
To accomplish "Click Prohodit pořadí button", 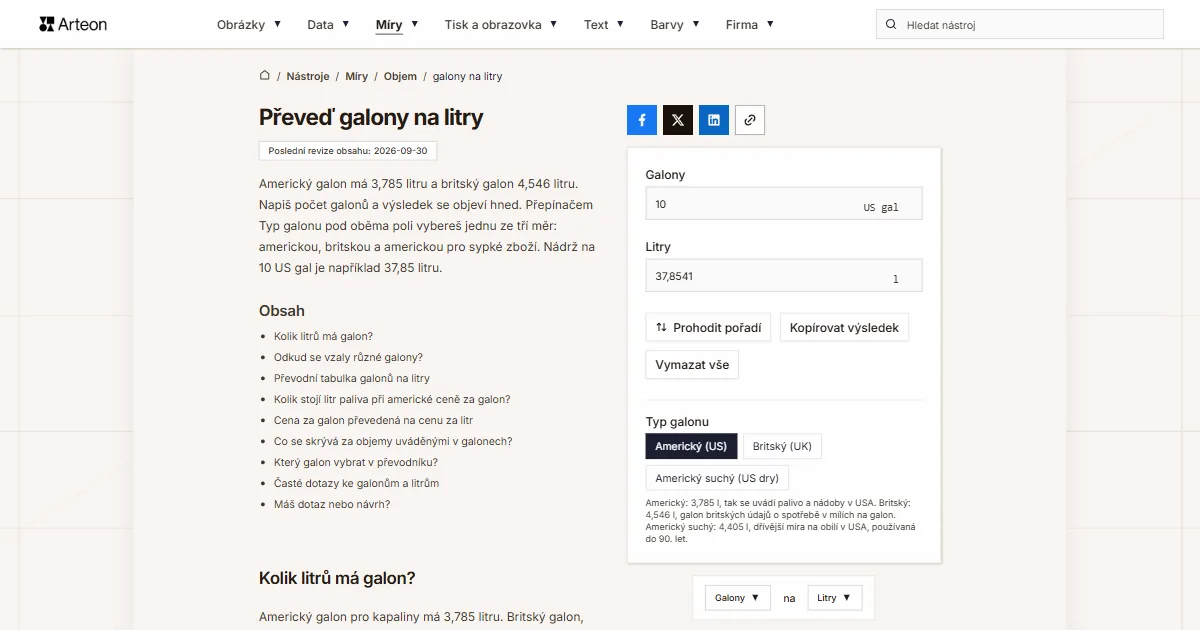I will (708, 327).
